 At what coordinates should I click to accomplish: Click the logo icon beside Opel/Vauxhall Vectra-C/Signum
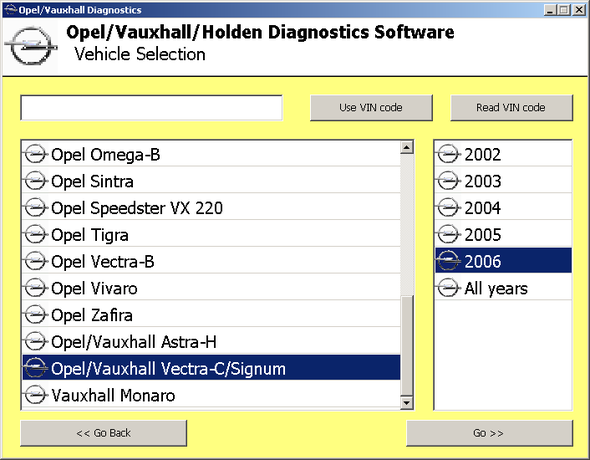pyautogui.click(x=35, y=368)
